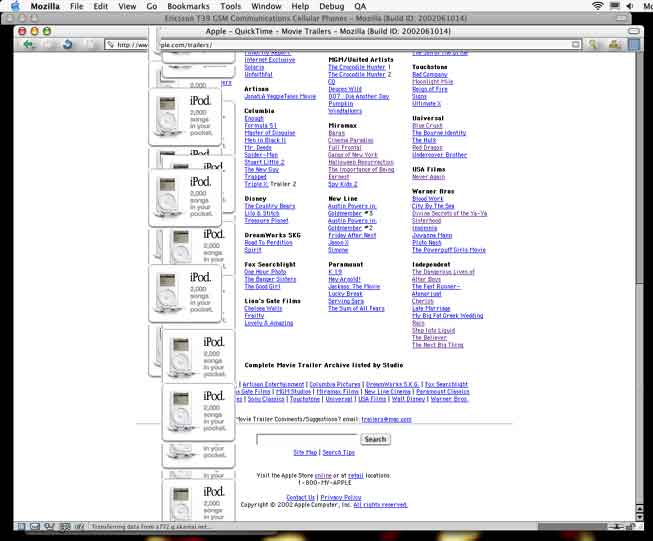Click the Search button below the page

point(375,439)
